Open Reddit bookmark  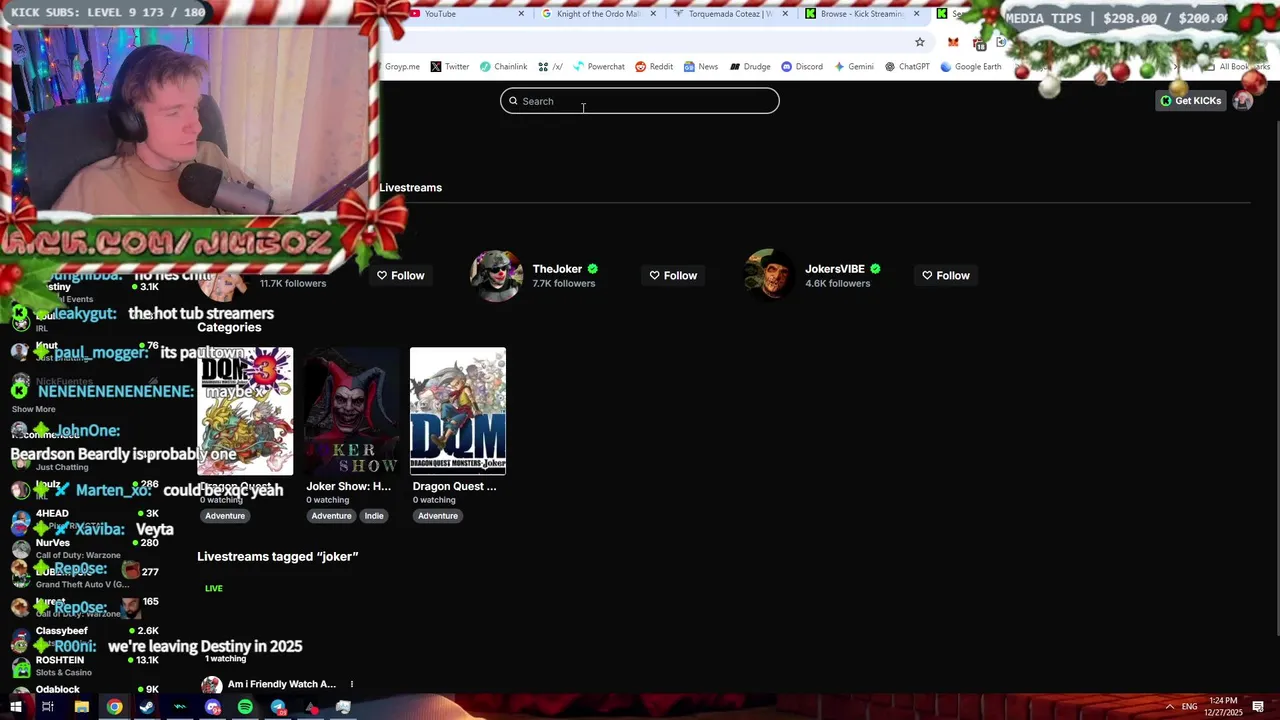coord(654,67)
